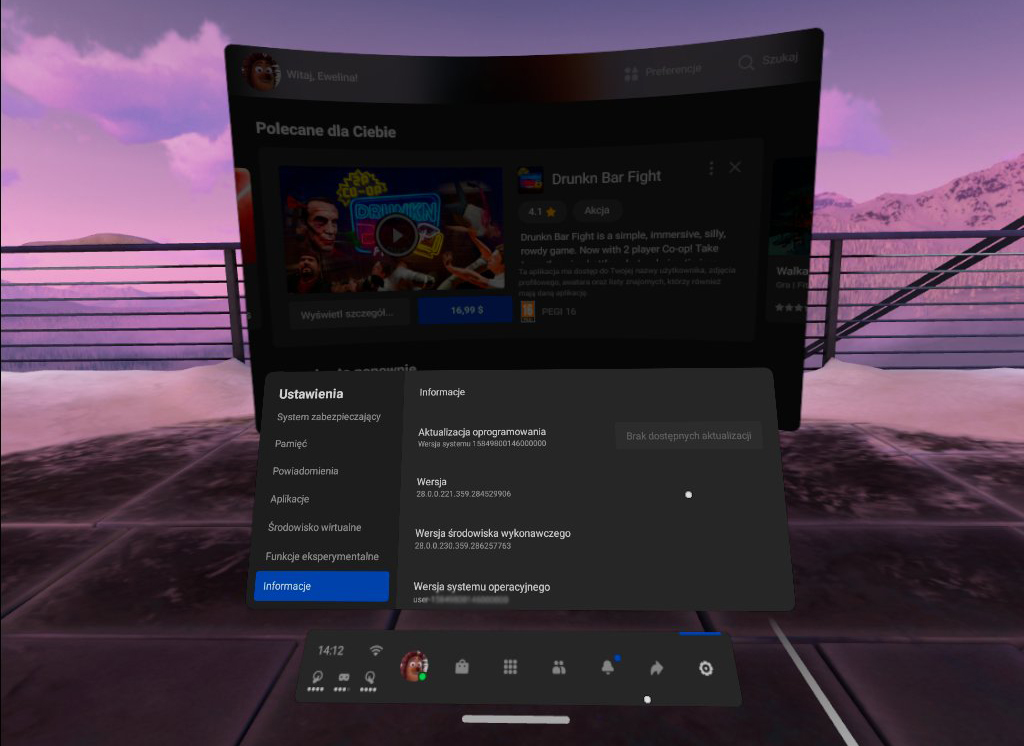
Task: Dismiss the Drunkn Bar Fight recommendation
Action: (x=735, y=167)
